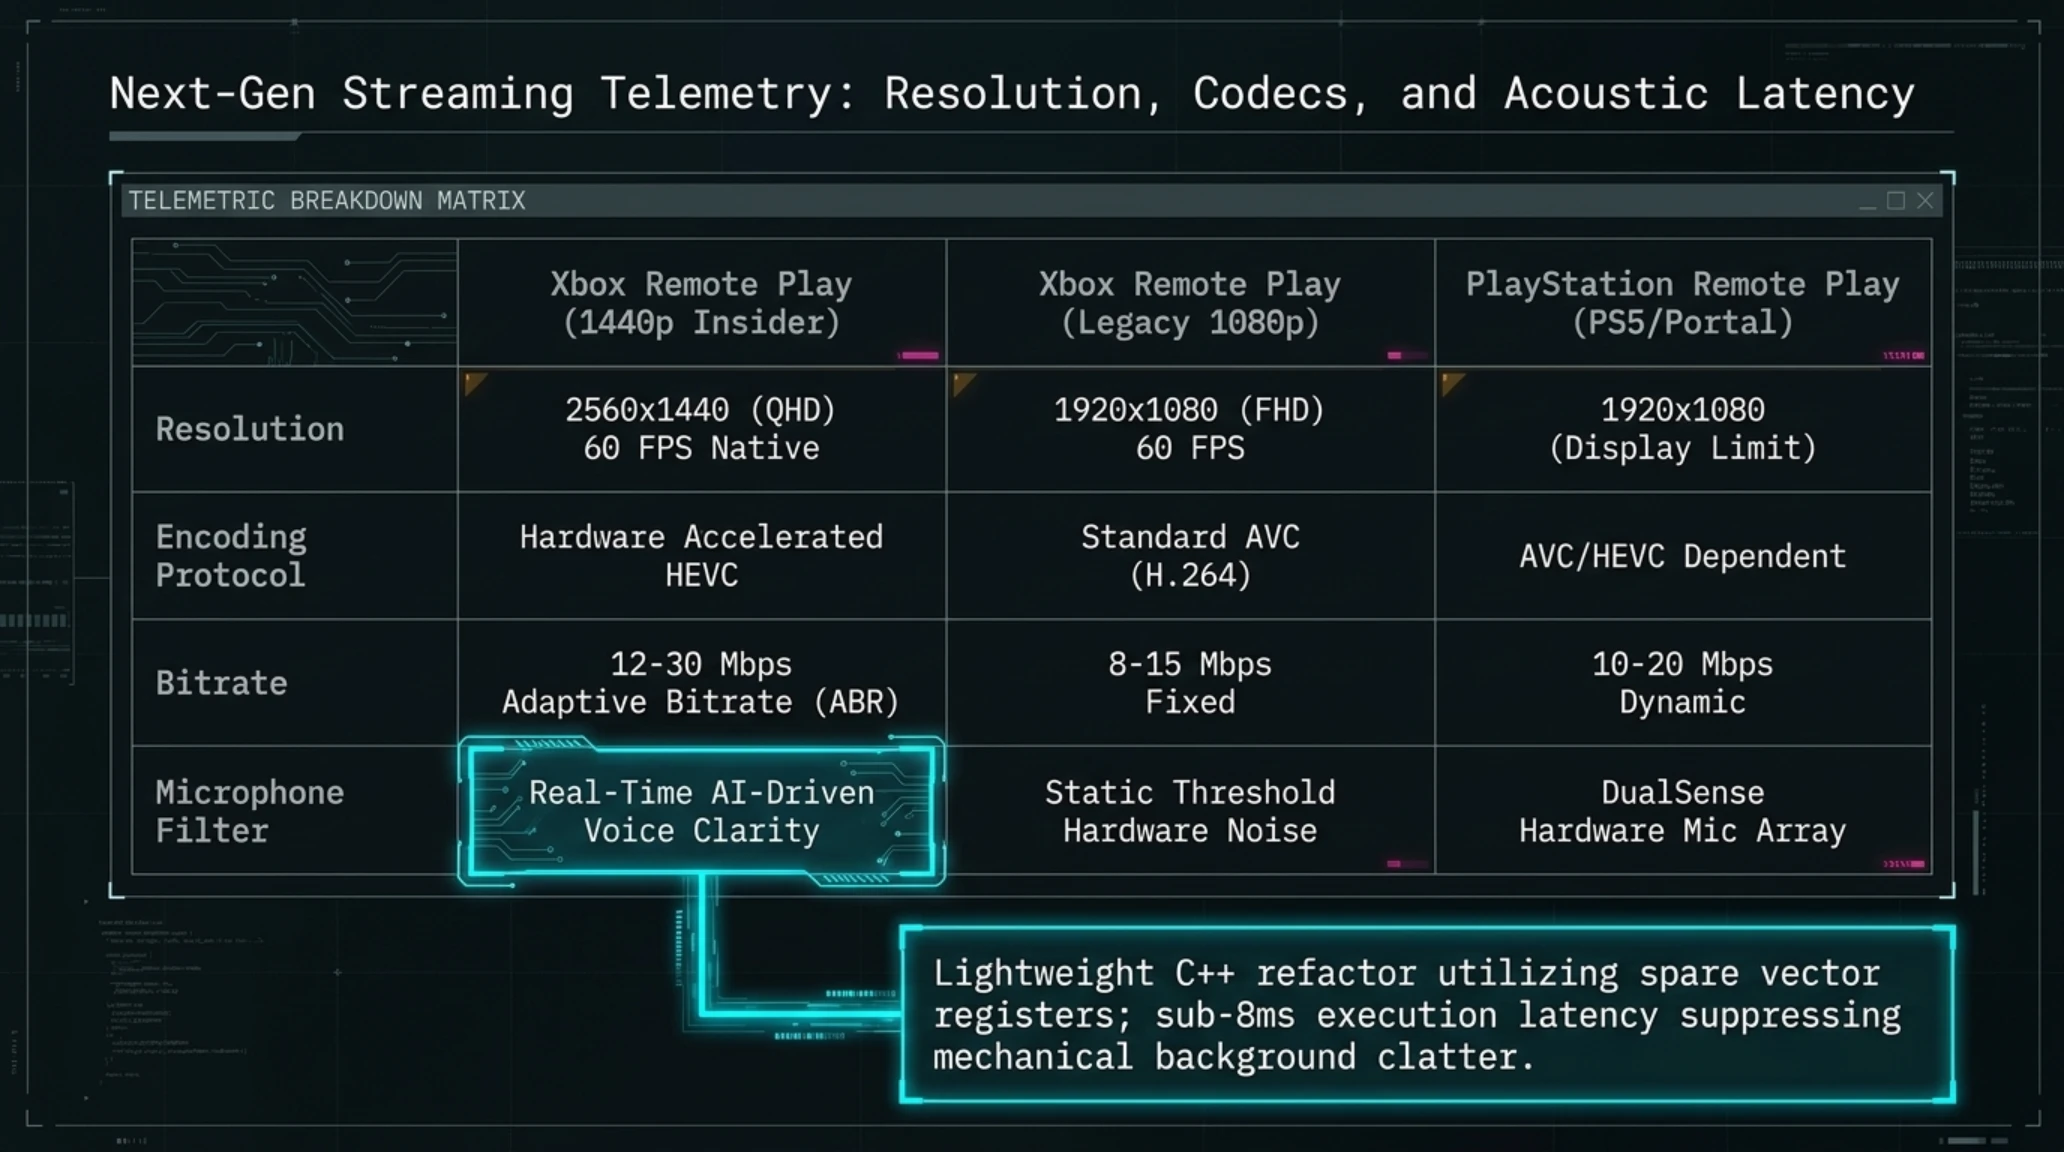Select the '1920x1080 (Display Limit)' cell

[1683, 429]
